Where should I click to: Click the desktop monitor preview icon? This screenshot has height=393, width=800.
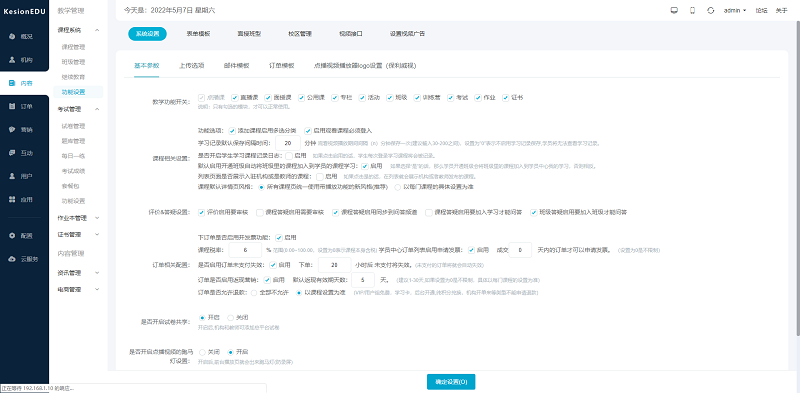(x=674, y=10)
